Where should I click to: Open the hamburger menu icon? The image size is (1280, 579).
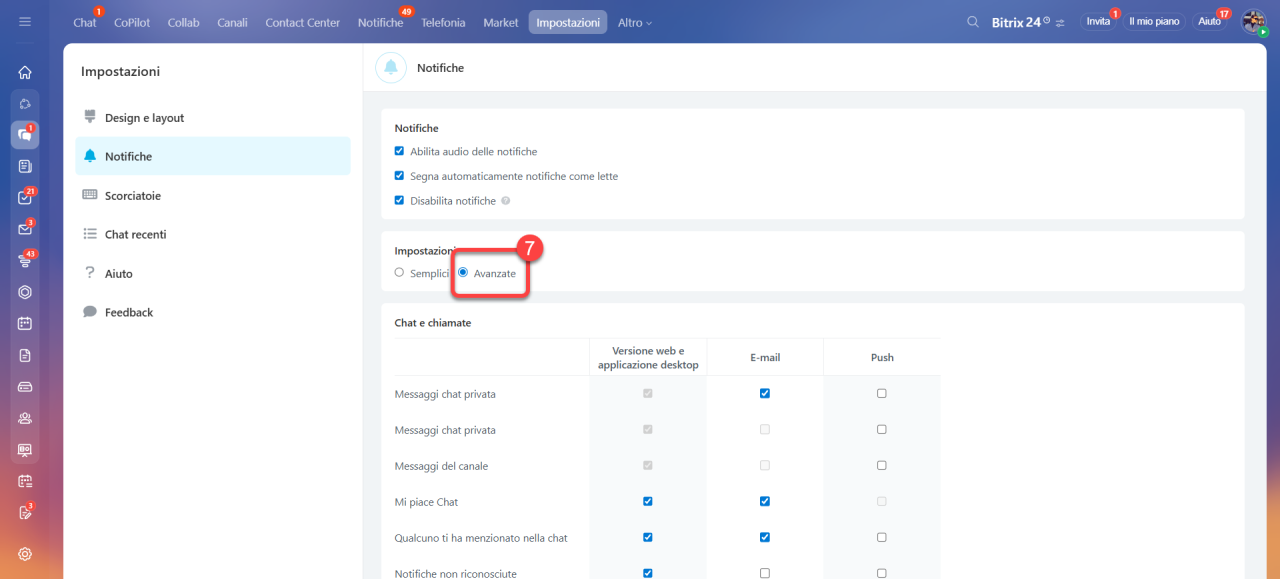[25, 22]
